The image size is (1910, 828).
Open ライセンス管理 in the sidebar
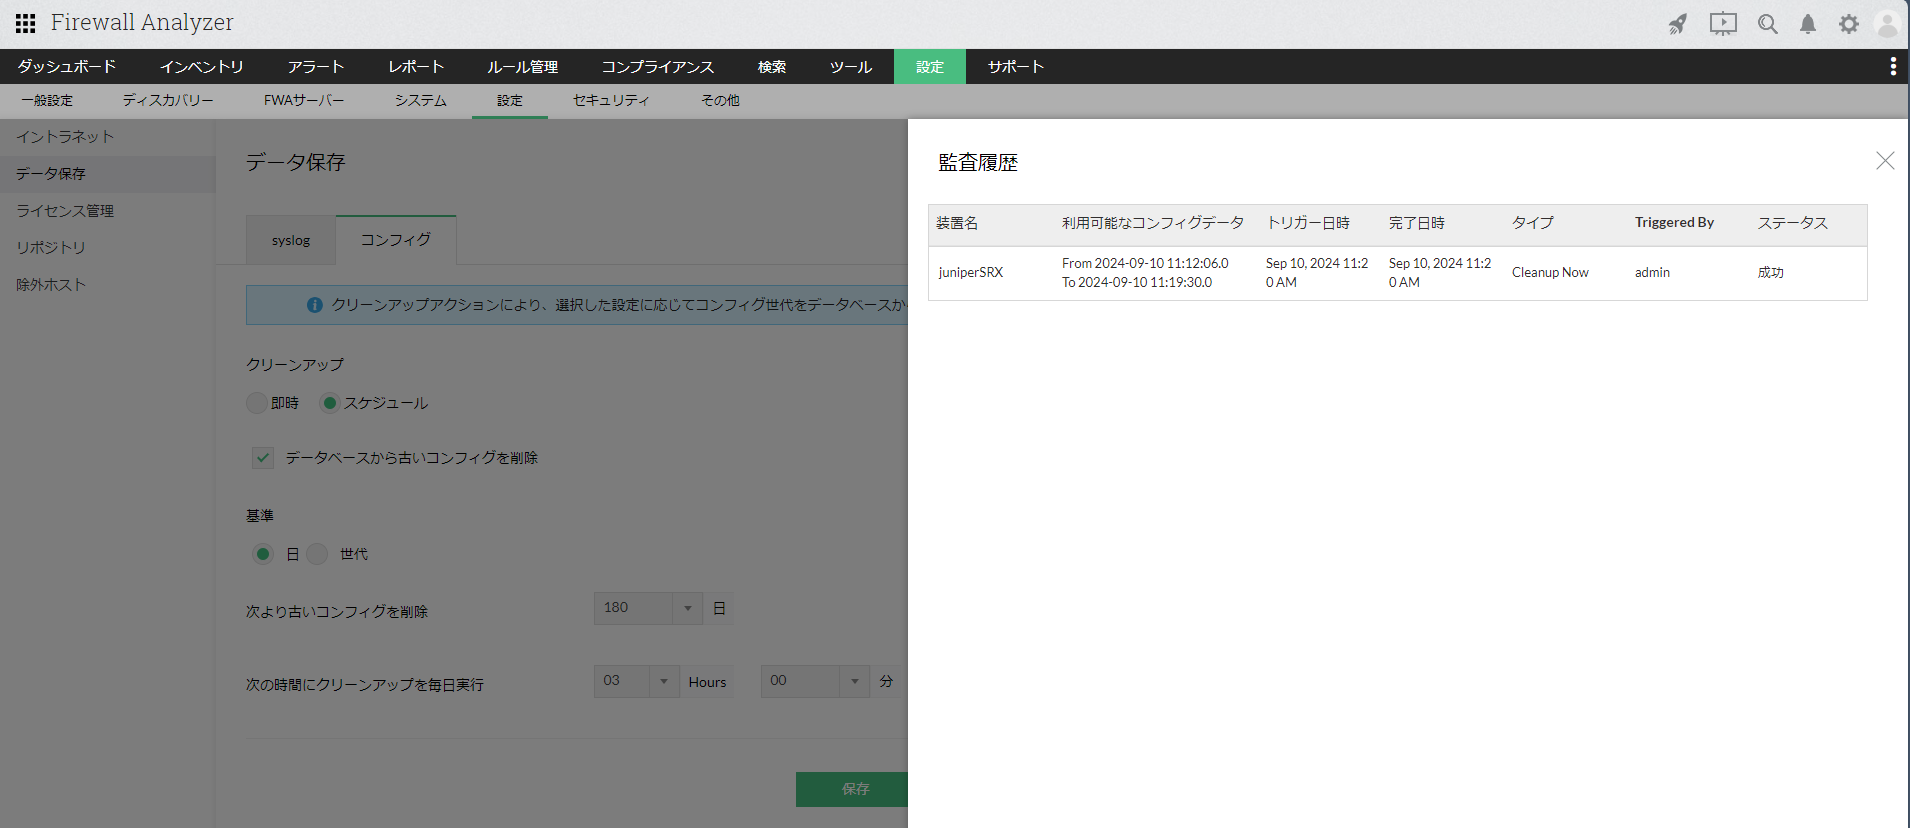coord(108,211)
